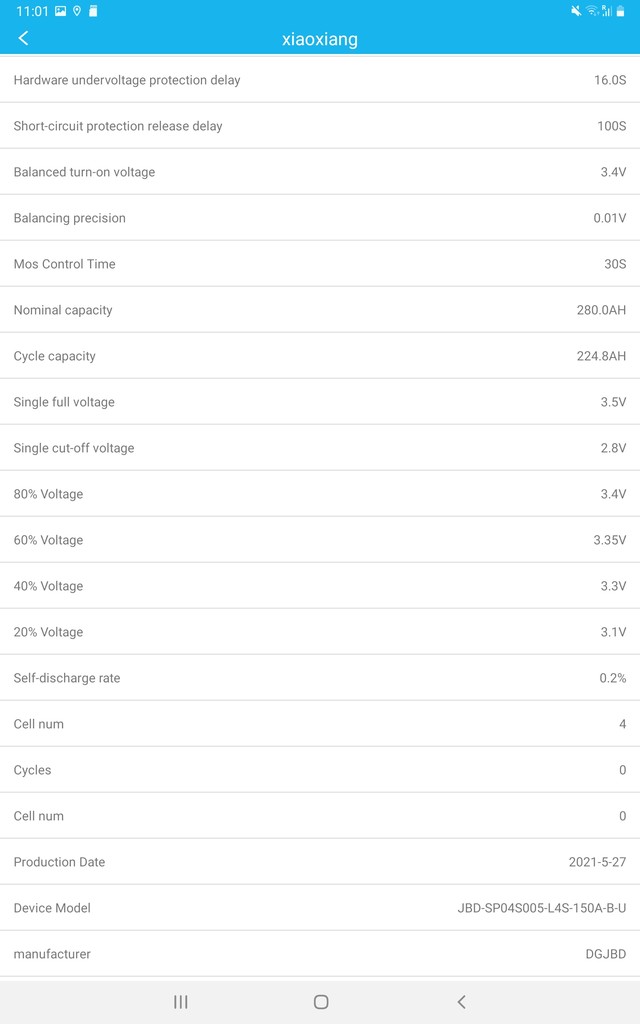Tap the Android navigation back button
The image size is (640, 1024).
(x=461, y=1002)
